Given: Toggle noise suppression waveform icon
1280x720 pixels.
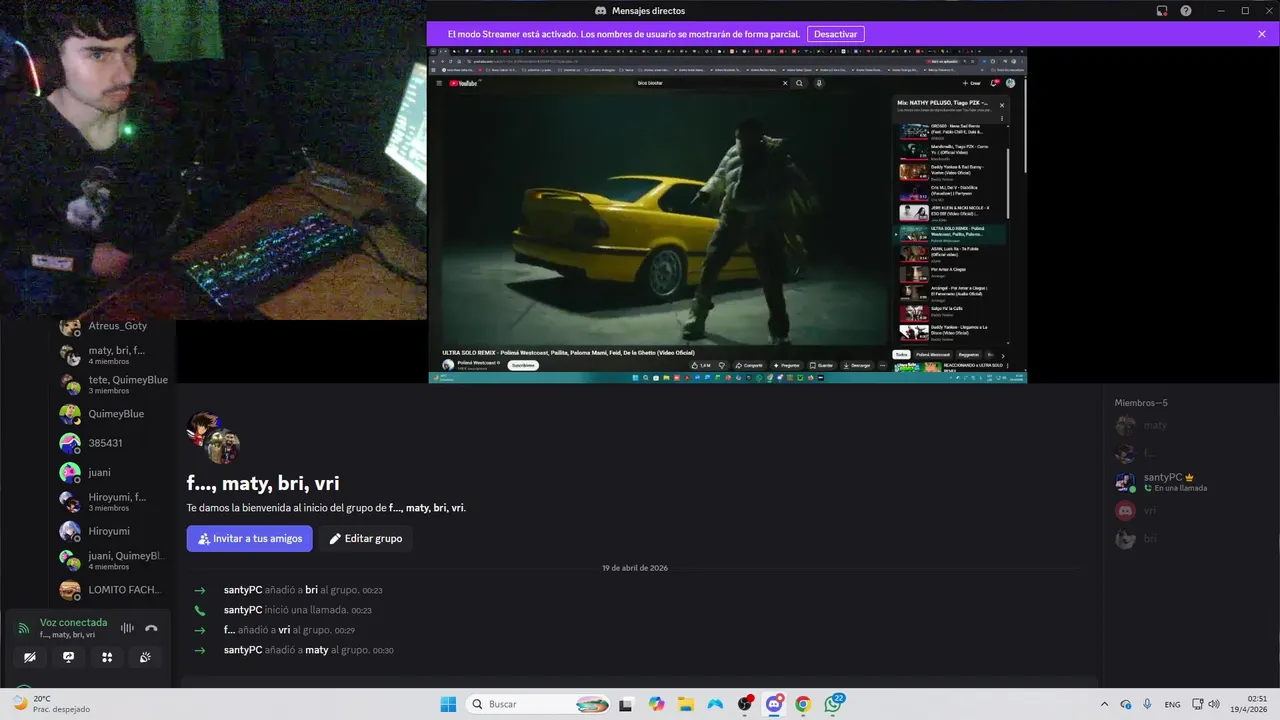Looking at the screenshot, I should click(127, 628).
